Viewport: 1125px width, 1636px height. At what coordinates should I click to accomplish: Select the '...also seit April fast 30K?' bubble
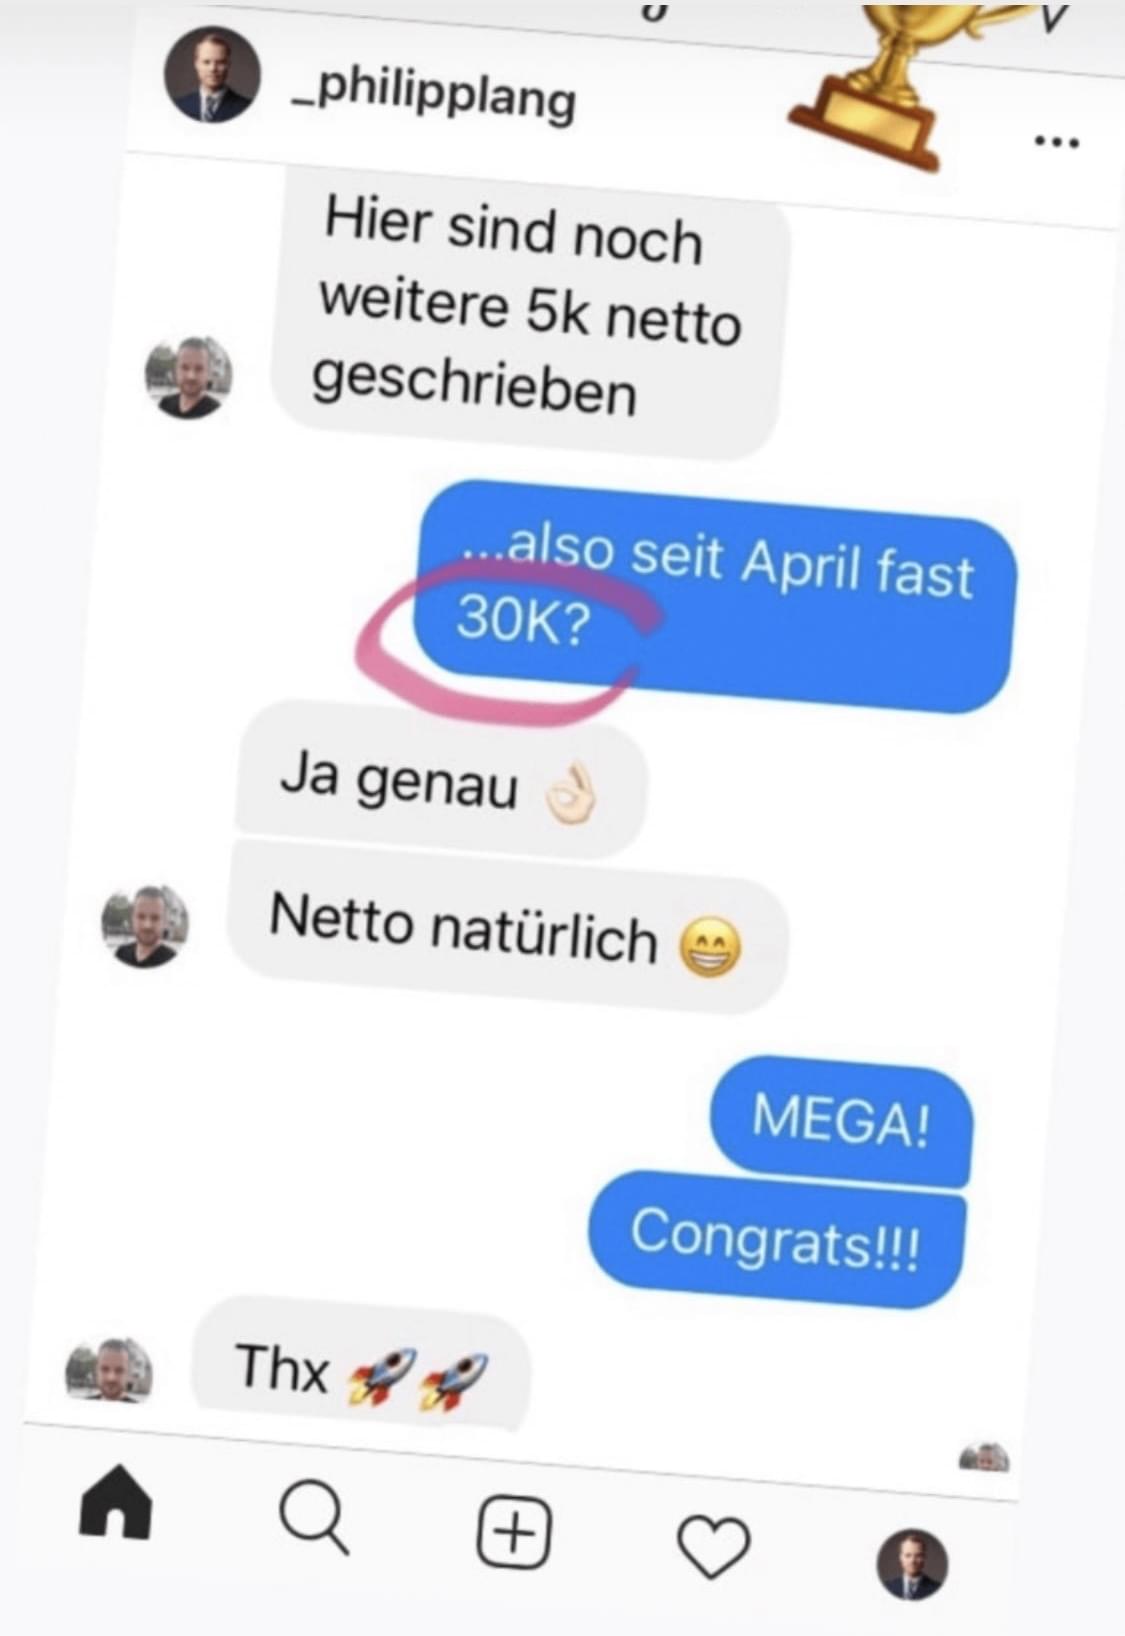[x=715, y=597]
